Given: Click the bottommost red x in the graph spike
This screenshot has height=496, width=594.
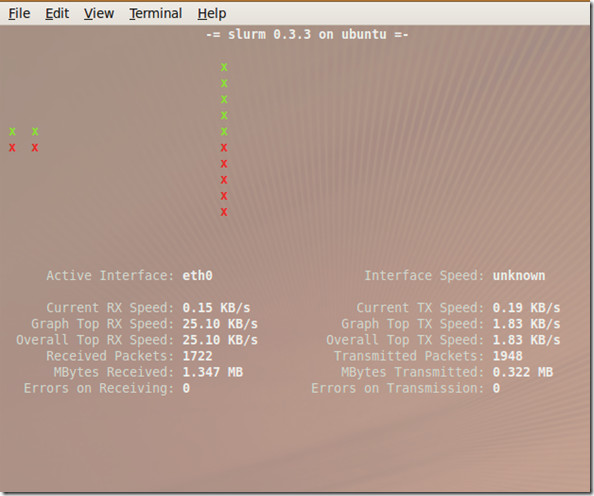Looking at the screenshot, I should tap(224, 212).
